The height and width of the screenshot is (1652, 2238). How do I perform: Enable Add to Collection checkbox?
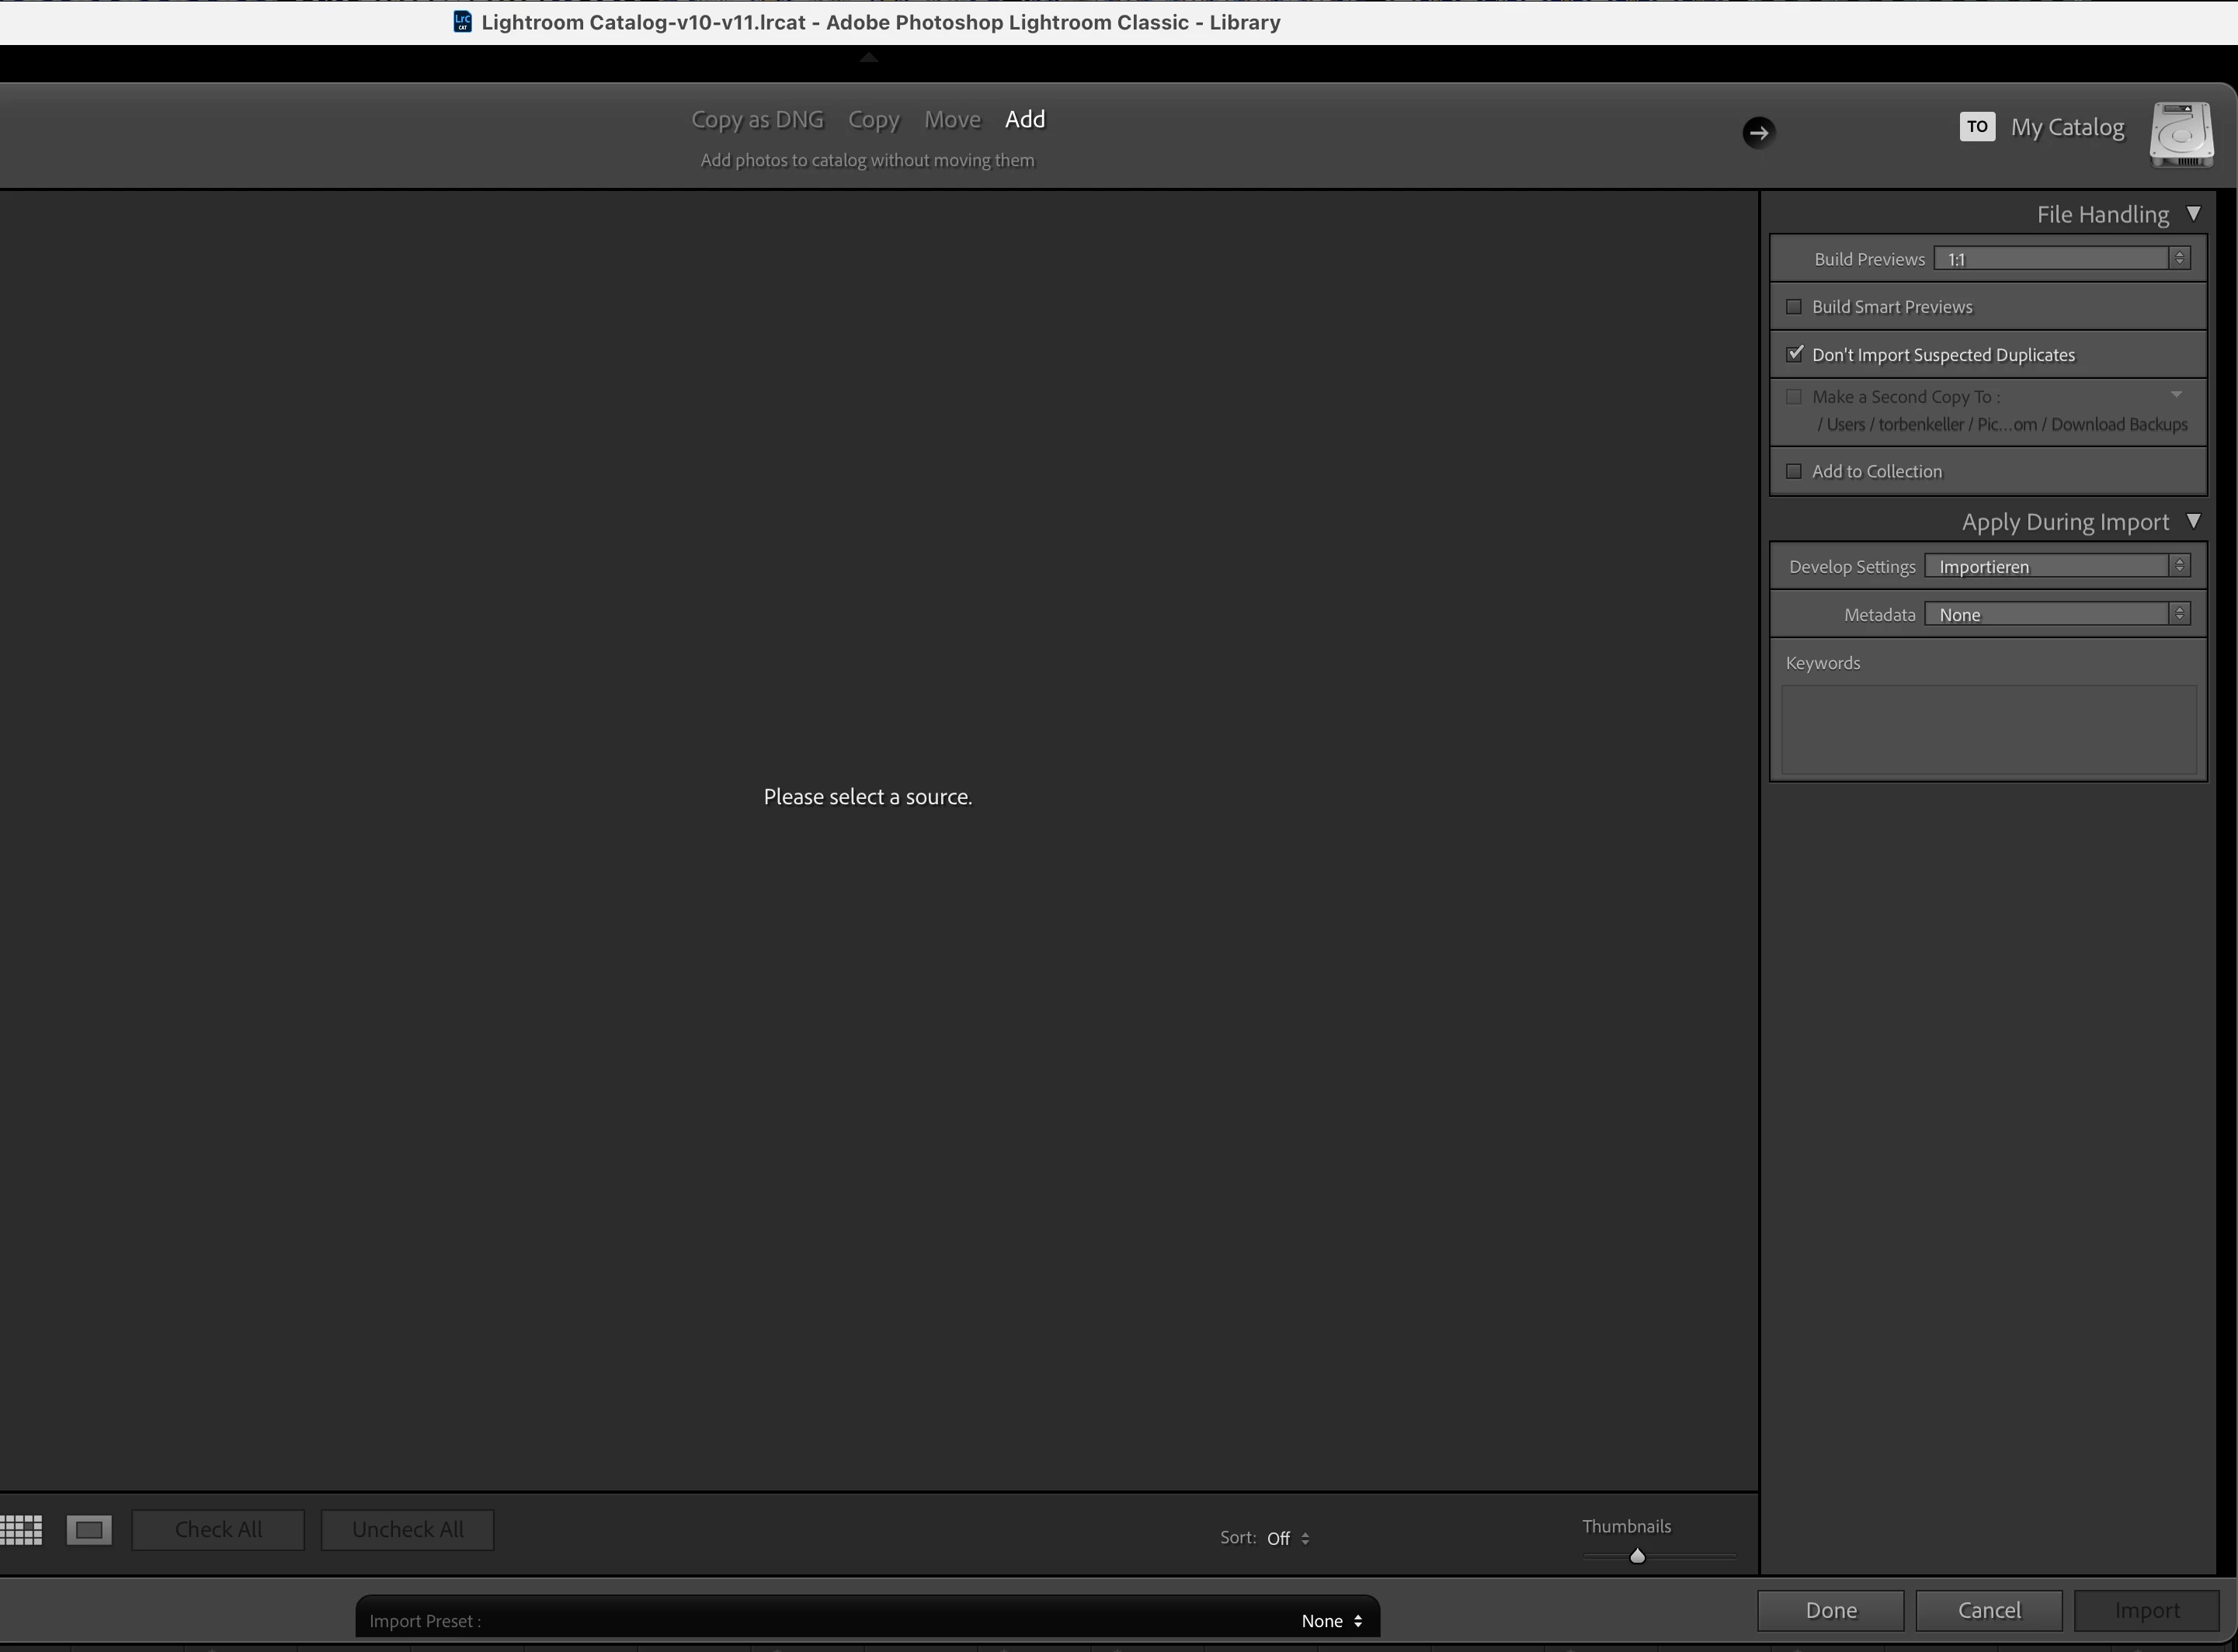[x=1794, y=471]
